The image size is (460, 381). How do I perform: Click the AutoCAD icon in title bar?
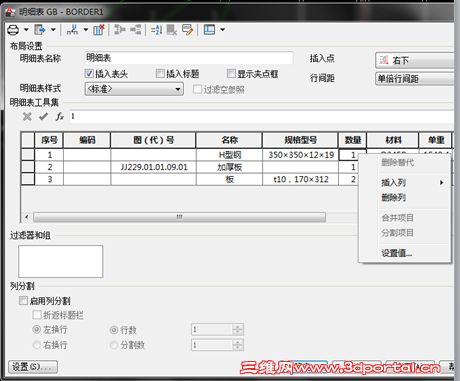click(10, 12)
